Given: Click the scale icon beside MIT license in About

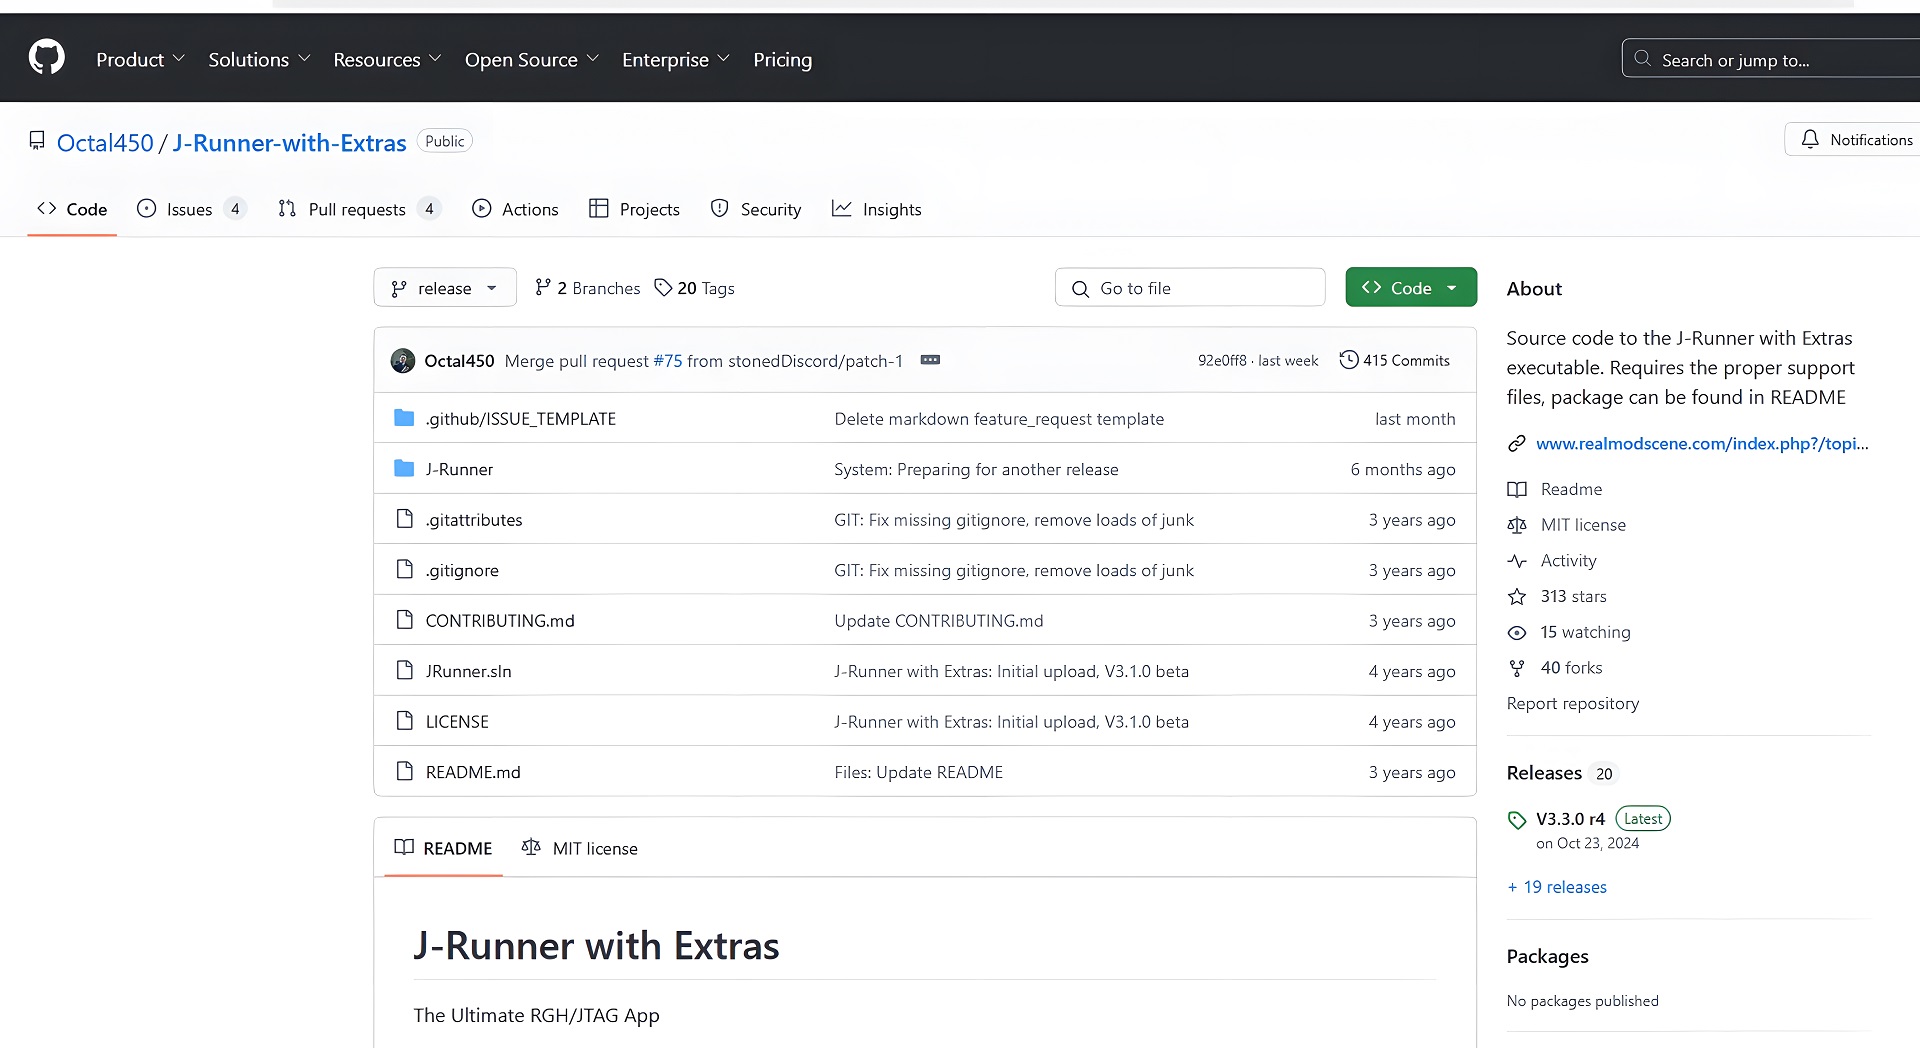Looking at the screenshot, I should coord(1517,525).
